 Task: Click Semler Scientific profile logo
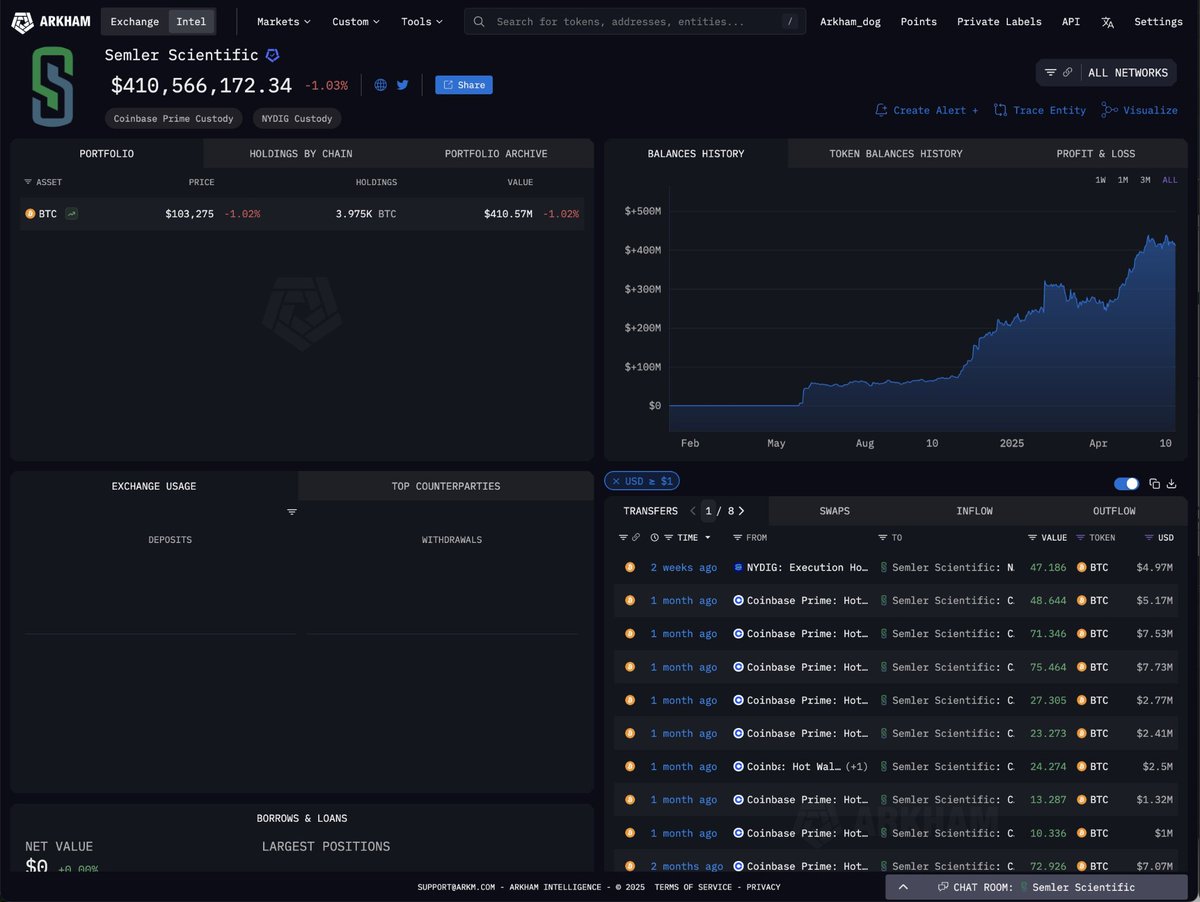(52, 86)
